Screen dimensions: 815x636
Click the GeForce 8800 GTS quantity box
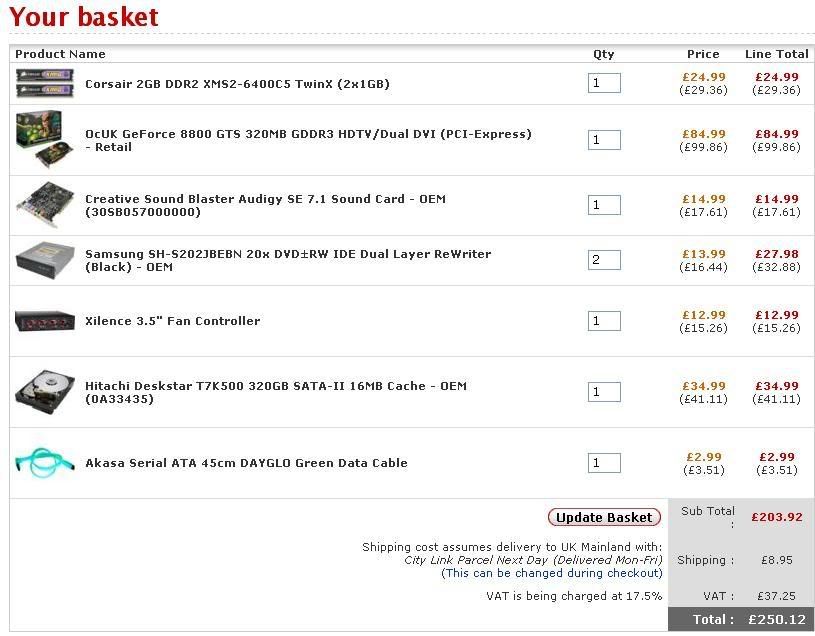click(x=604, y=140)
